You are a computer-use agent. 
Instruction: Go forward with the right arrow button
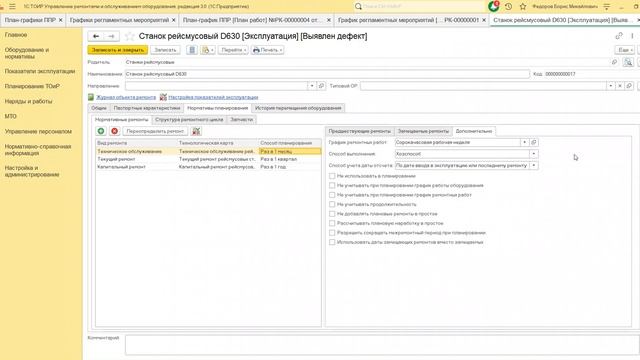(111, 36)
